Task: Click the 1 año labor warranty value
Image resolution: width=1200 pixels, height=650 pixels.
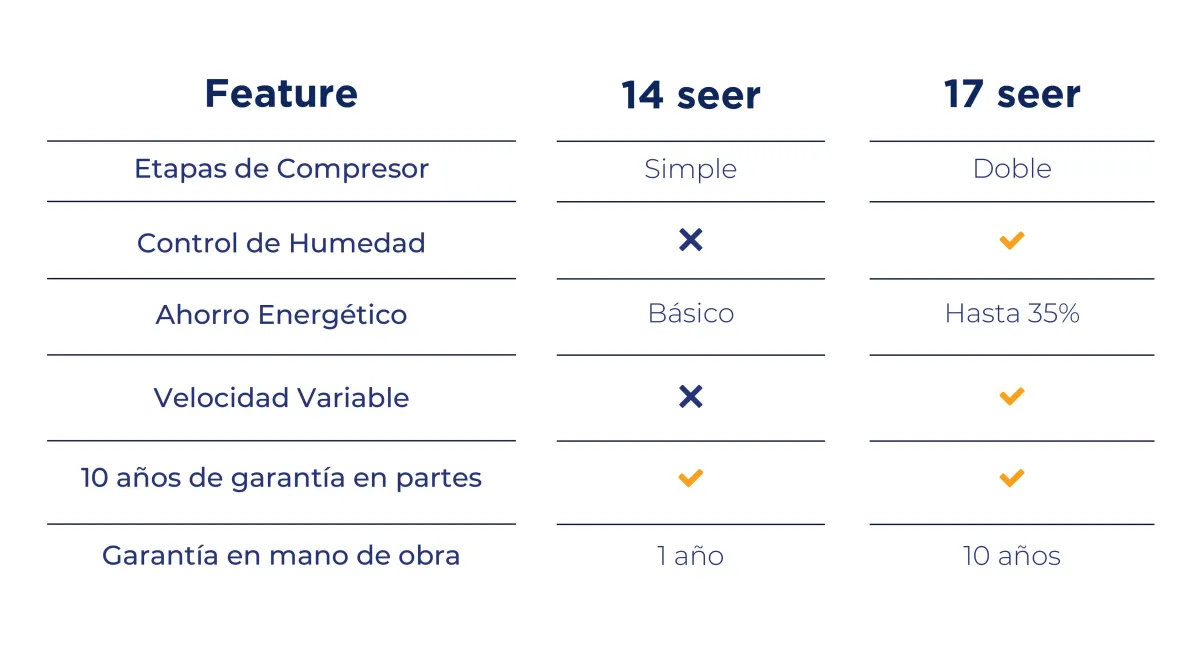Action: click(690, 556)
